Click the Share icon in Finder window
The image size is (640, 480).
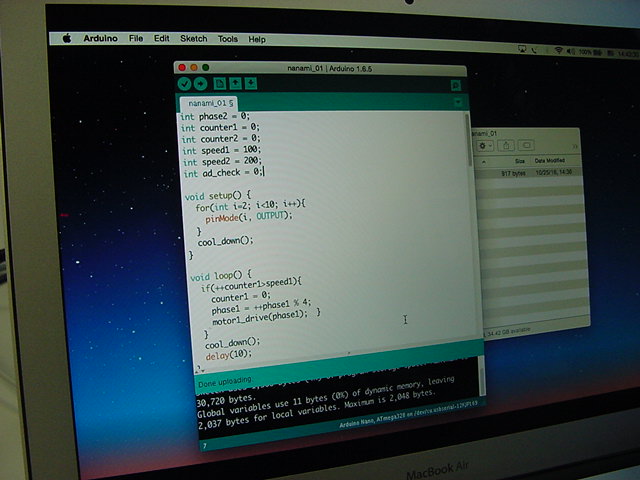(x=506, y=145)
